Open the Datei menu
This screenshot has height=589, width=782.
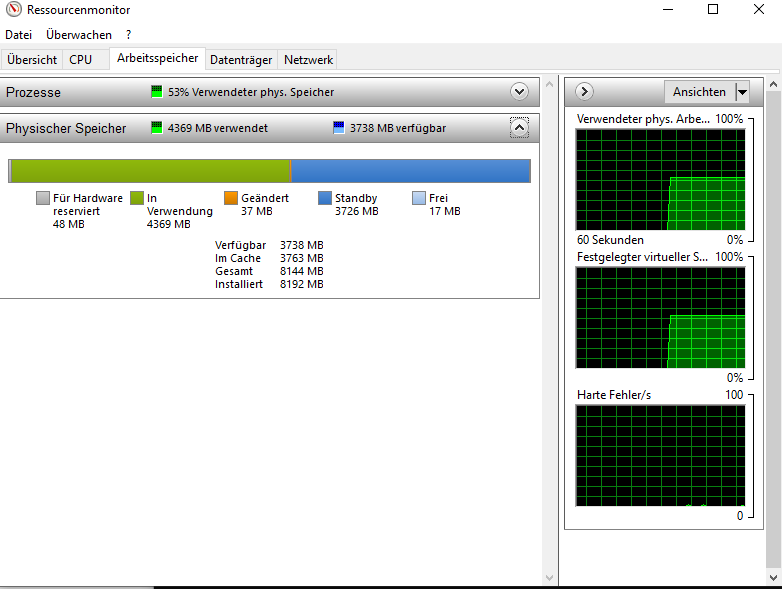18,35
